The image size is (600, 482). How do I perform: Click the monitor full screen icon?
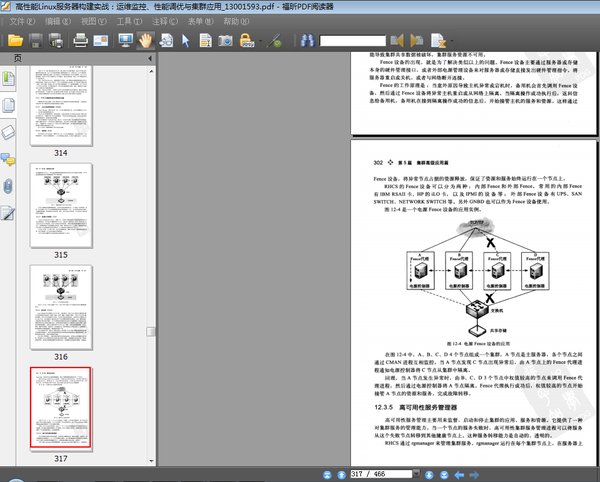(126, 41)
